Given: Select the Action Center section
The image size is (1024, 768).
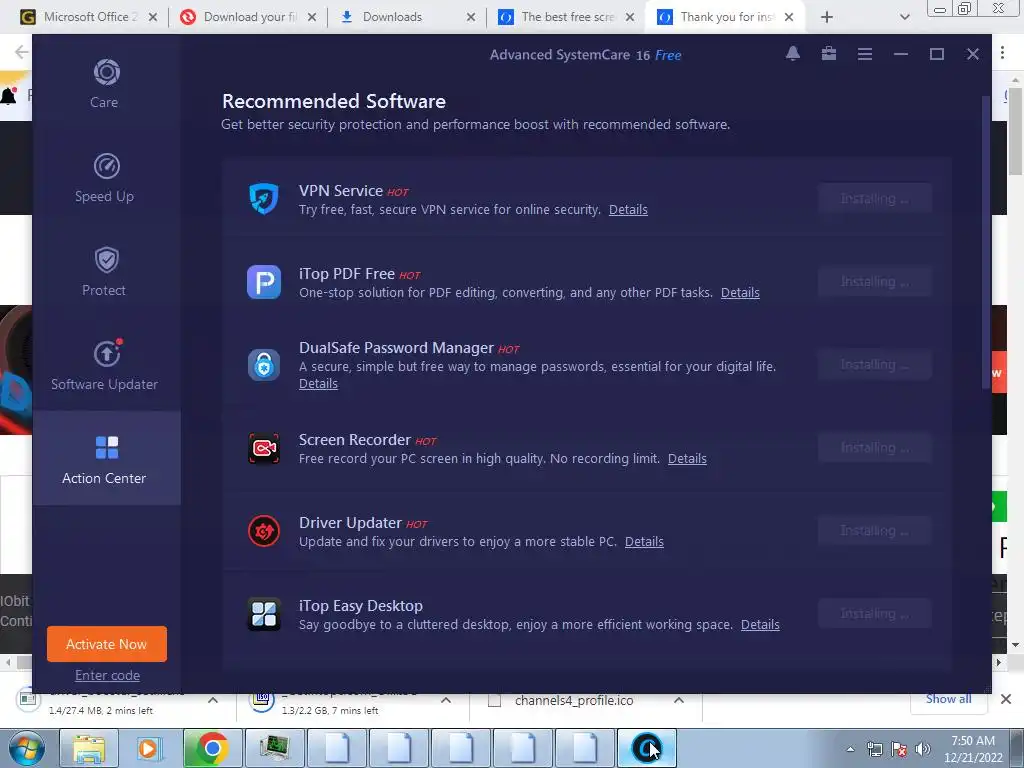Looking at the screenshot, I should pos(106,458).
